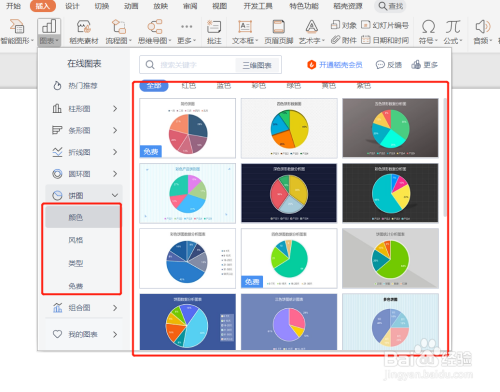Open the 思维导图 mind map tool

(154, 32)
